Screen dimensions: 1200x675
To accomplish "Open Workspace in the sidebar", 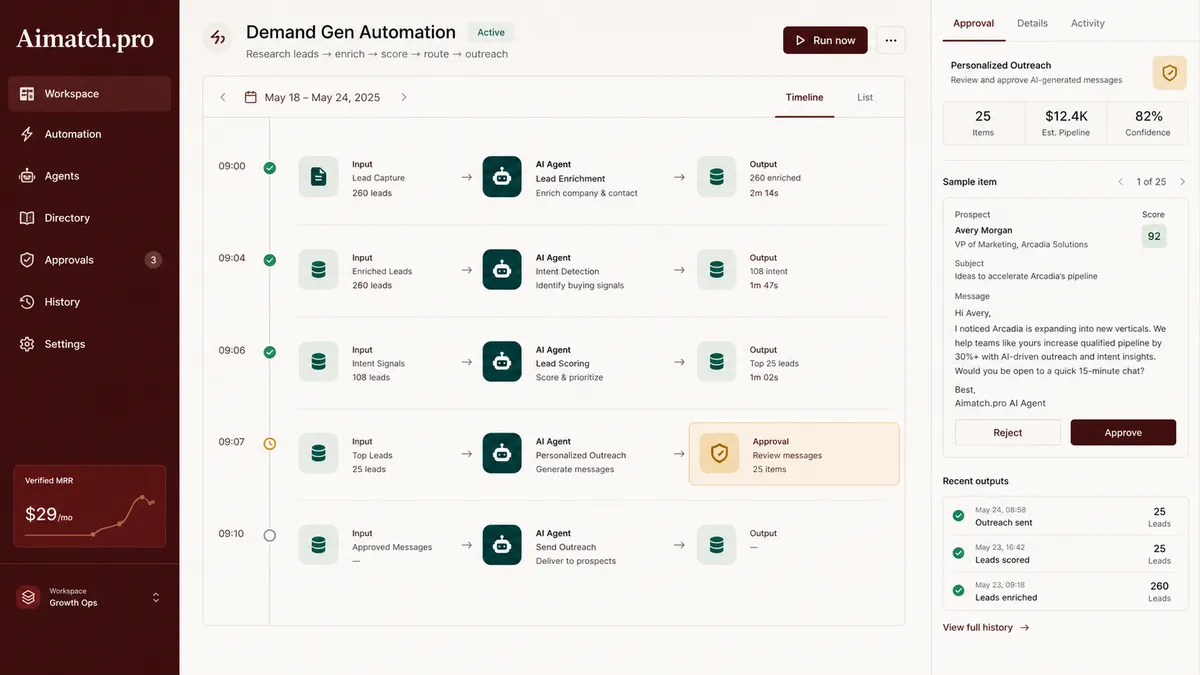I will [x=89, y=94].
